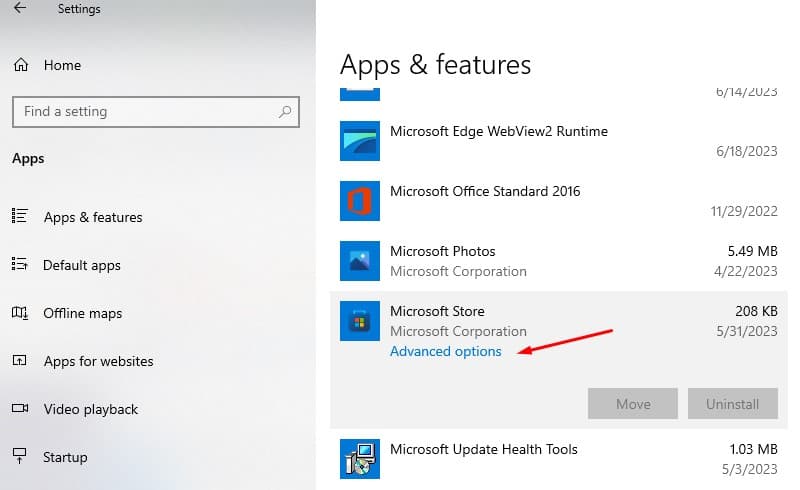Click the Apps & features sidebar icon

pyautogui.click(x=20, y=216)
